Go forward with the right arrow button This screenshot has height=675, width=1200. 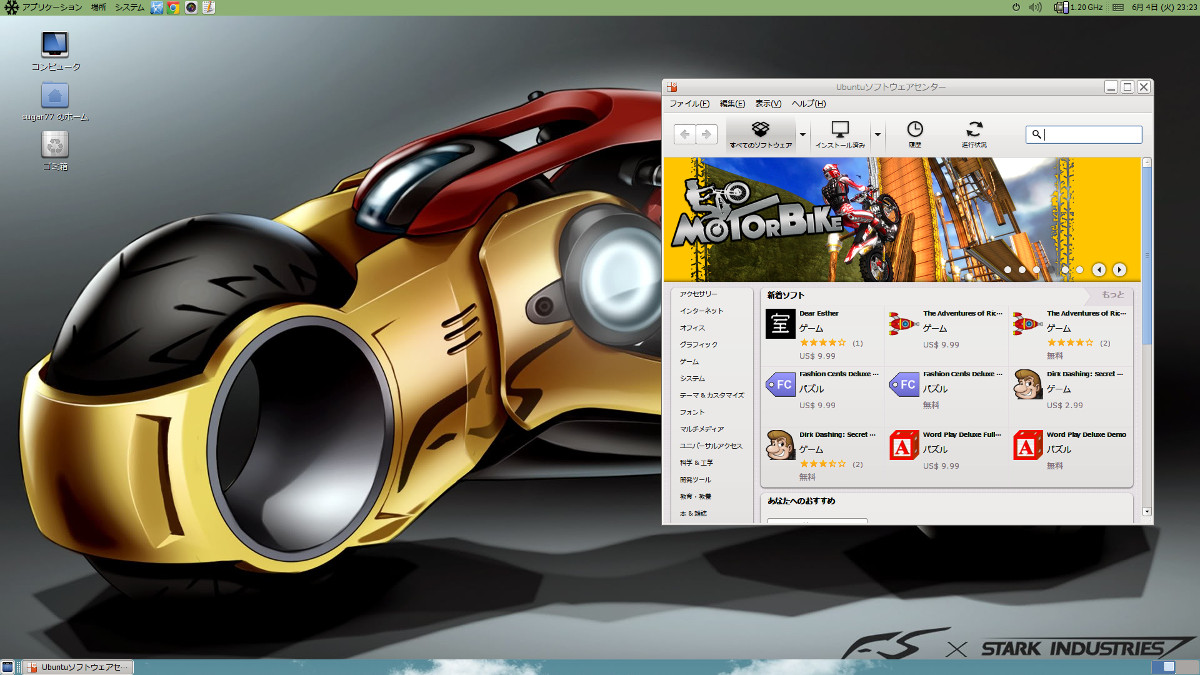pos(707,134)
